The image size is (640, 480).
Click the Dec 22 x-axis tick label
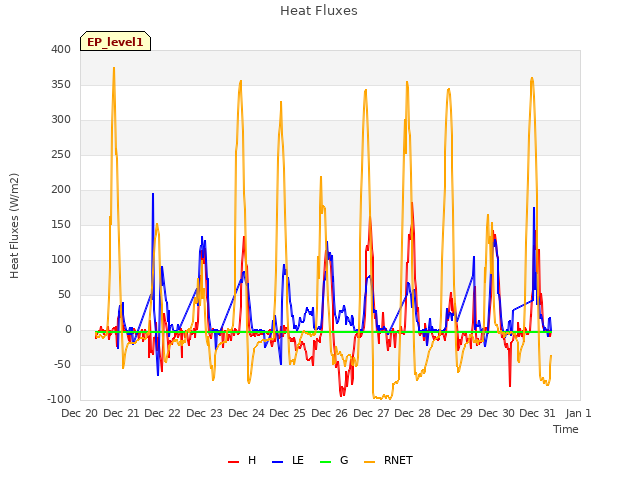(x=162, y=413)
